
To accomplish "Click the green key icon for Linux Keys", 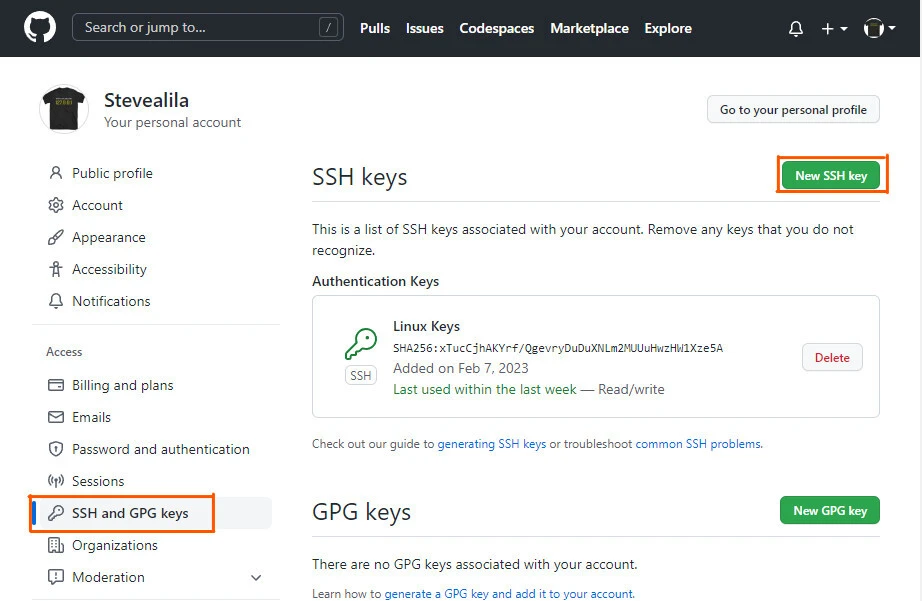I will tap(360, 345).
